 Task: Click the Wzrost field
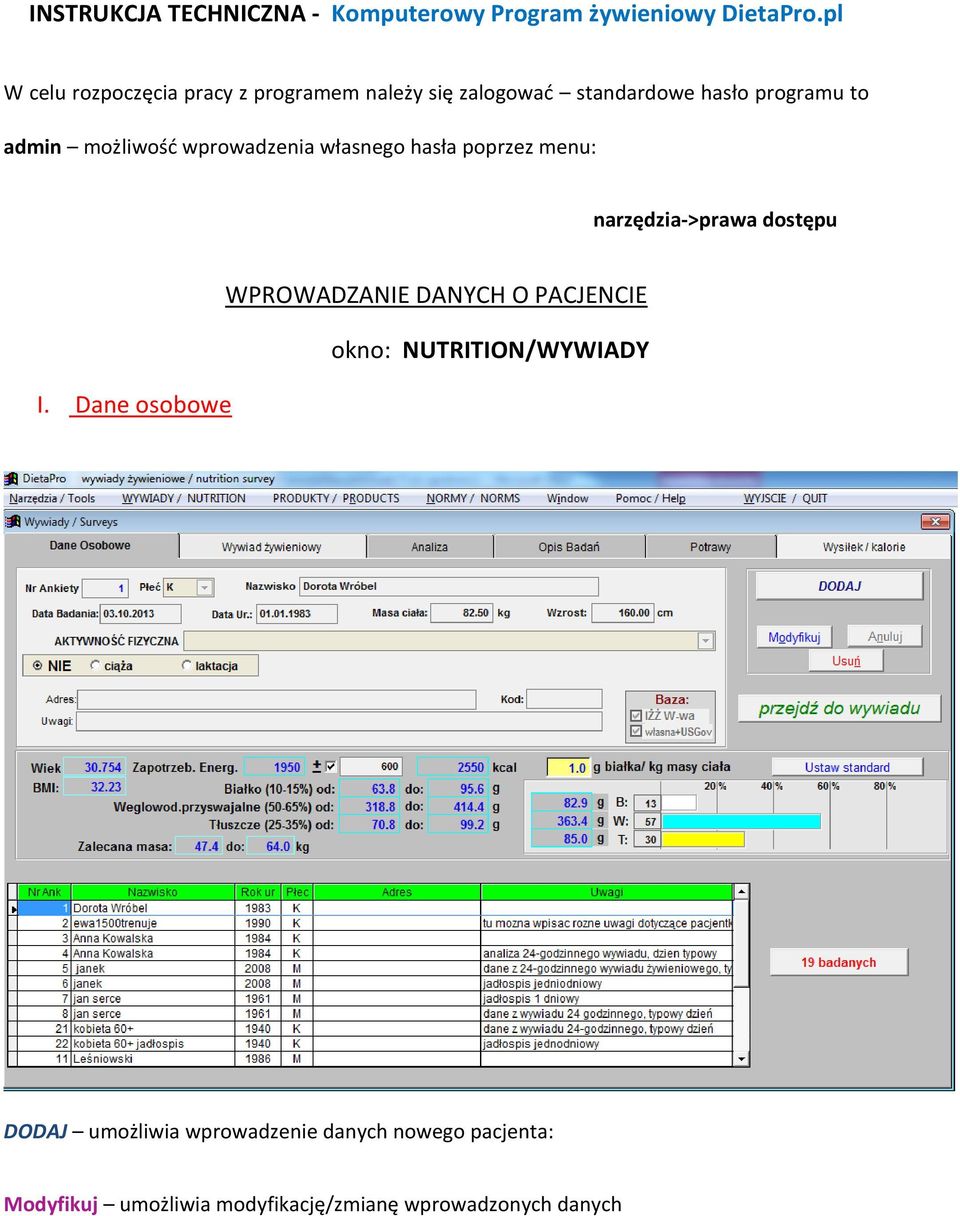tap(621, 612)
